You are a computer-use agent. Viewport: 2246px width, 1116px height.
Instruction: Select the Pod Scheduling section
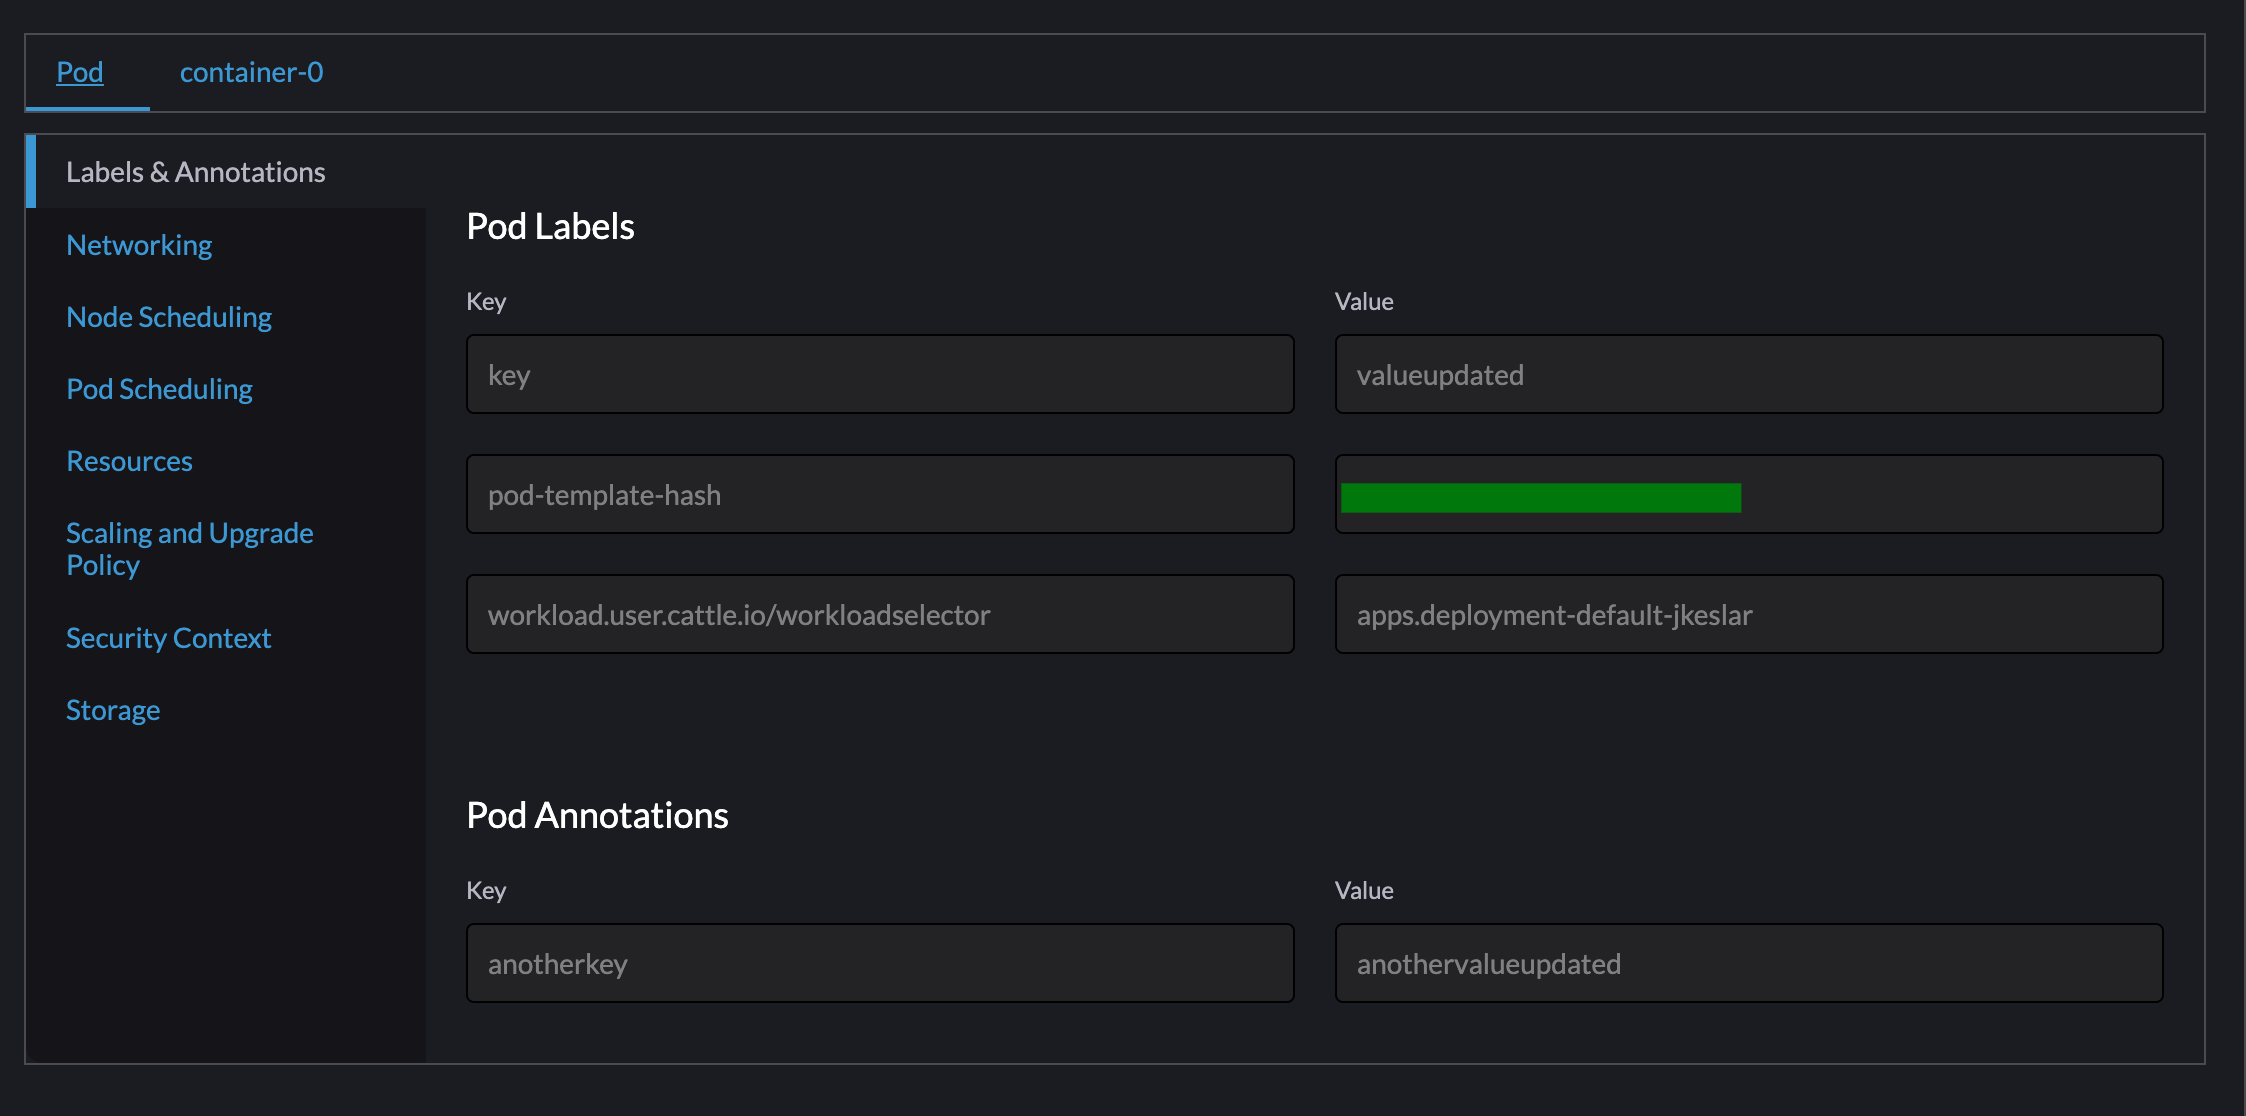[159, 388]
